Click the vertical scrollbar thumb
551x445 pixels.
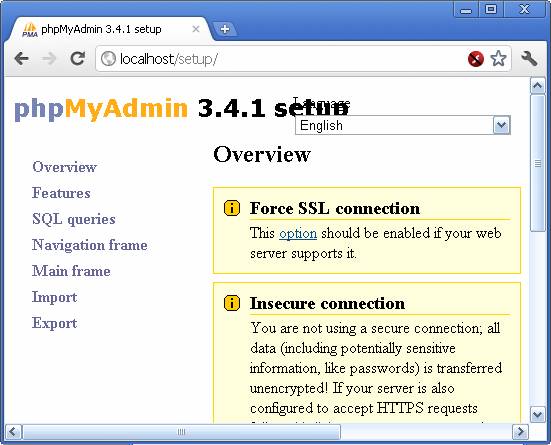pos(538,163)
